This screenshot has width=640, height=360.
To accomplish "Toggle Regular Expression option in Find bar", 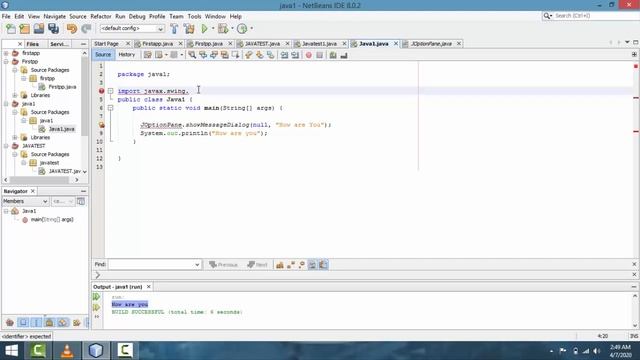I will coord(302,265).
